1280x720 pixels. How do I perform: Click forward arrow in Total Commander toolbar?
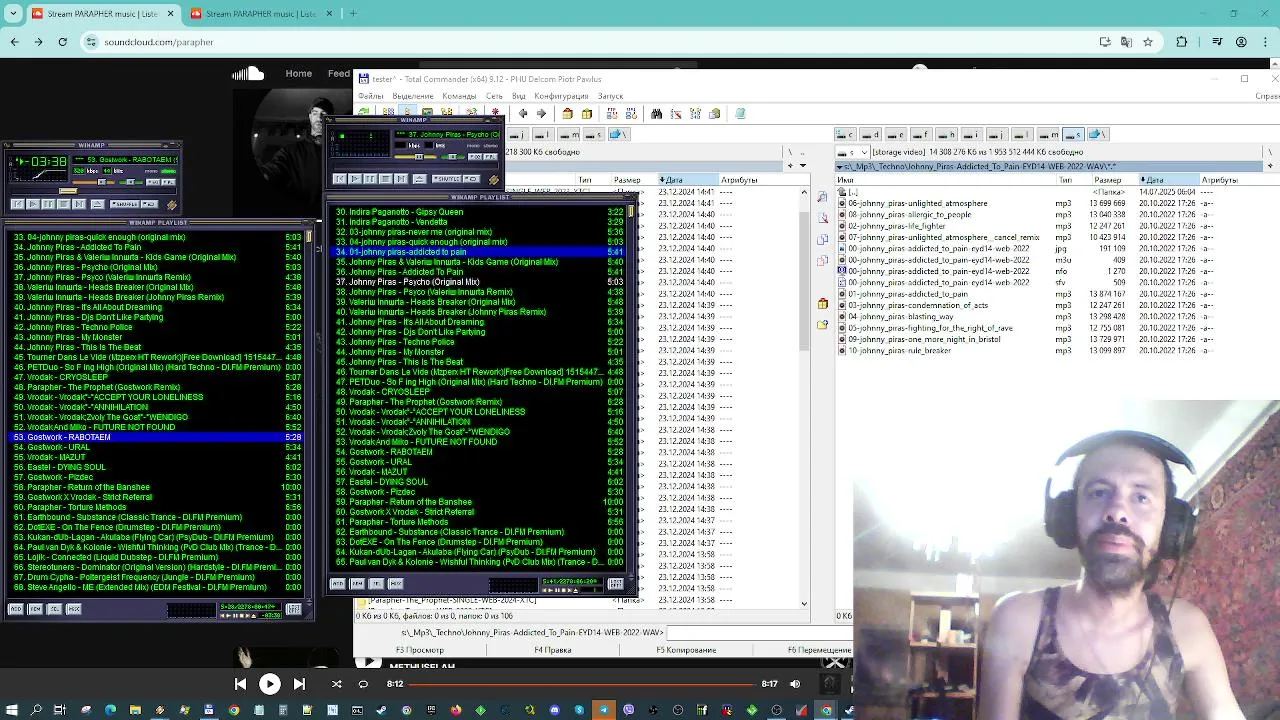pos(541,113)
